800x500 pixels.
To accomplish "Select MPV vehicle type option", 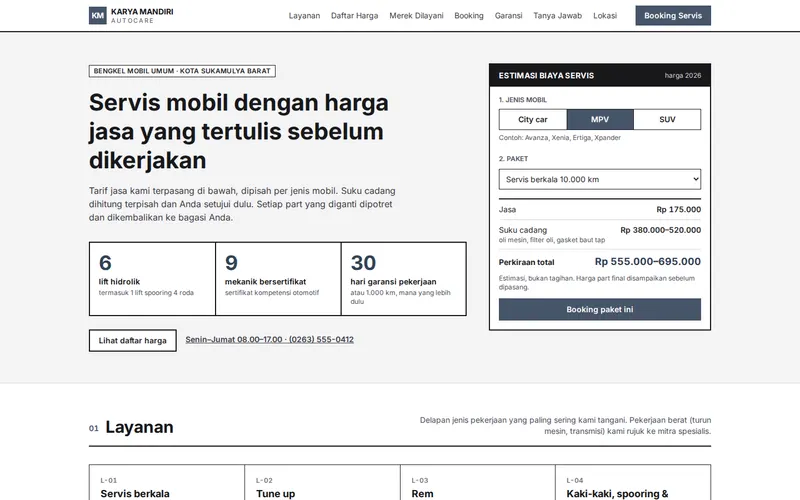I will pos(600,119).
